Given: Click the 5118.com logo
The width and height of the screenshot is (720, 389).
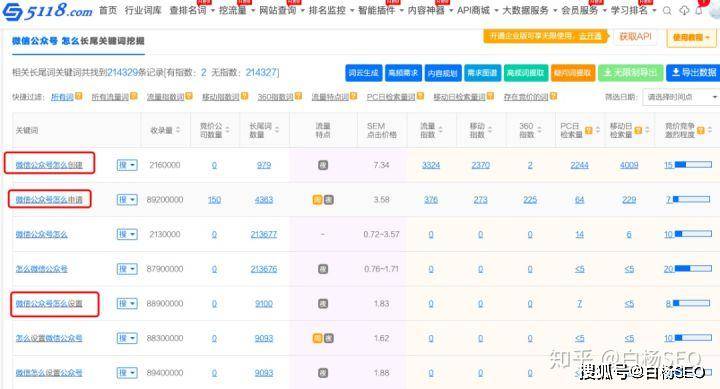Looking at the screenshot, I should 47,11.
